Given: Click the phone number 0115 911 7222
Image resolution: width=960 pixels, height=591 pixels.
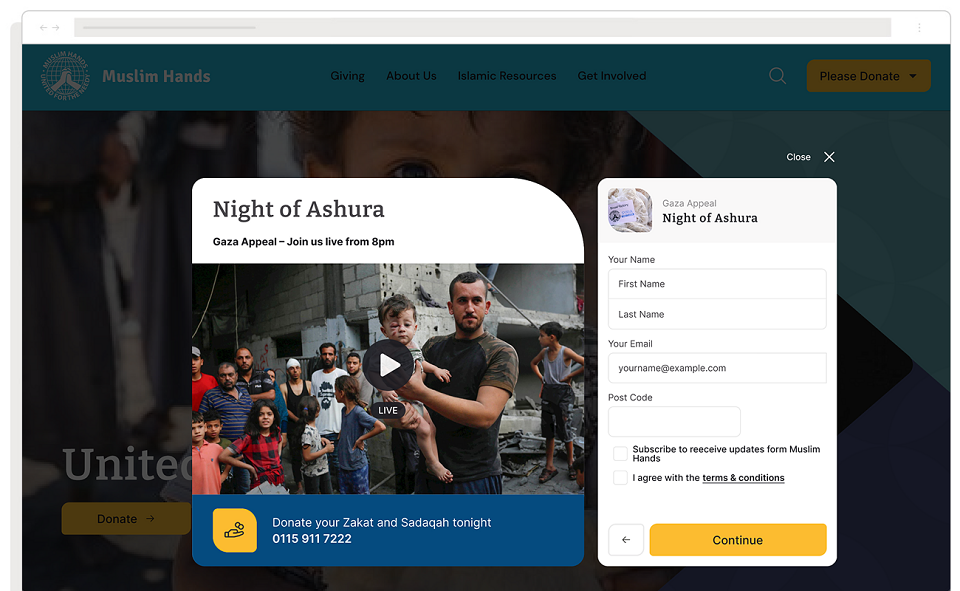Looking at the screenshot, I should (x=312, y=539).
